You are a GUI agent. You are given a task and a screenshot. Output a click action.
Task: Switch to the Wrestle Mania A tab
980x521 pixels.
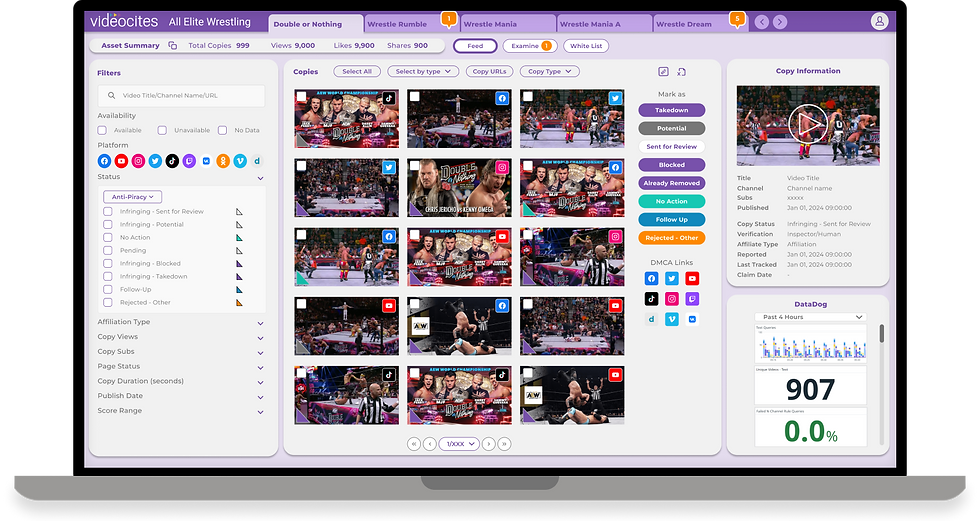603,24
